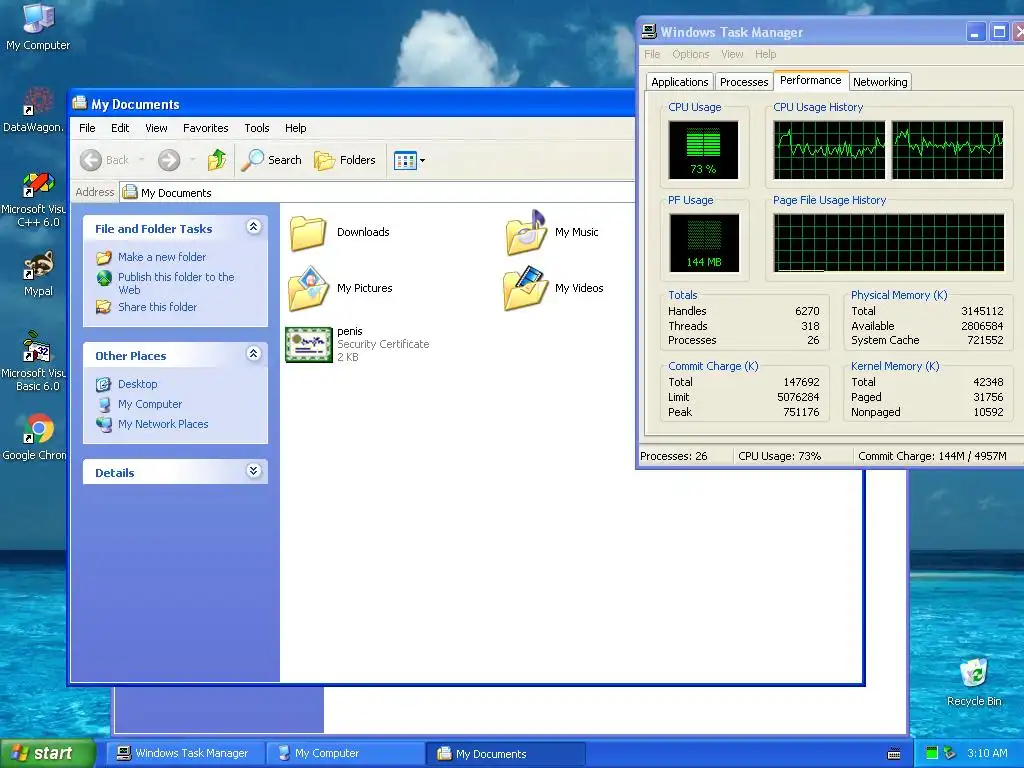The image size is (1024, 768).
Task: Click the CPU Usage 73% meter
Action: [703, 150]
